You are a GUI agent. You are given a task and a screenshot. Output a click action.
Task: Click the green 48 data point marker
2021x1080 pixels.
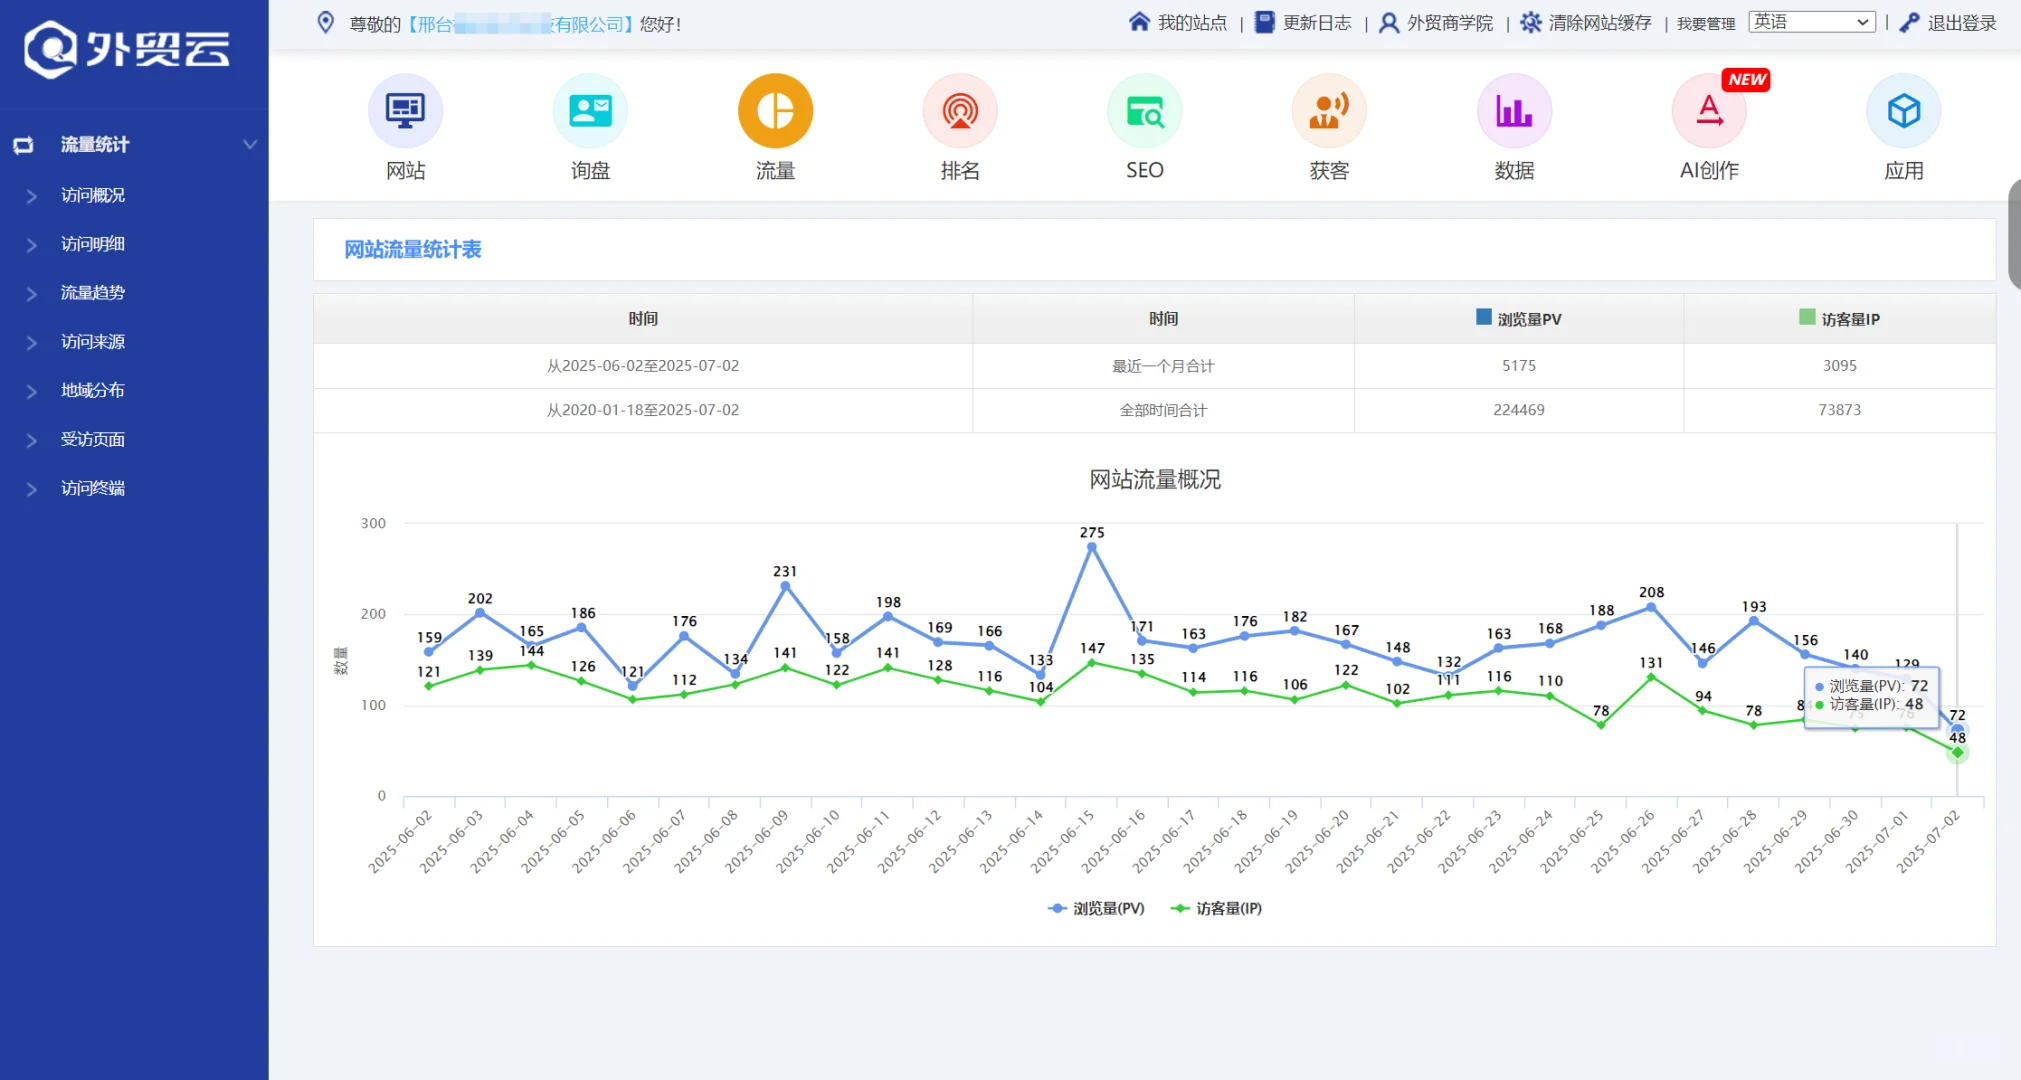pos(1957,753)
